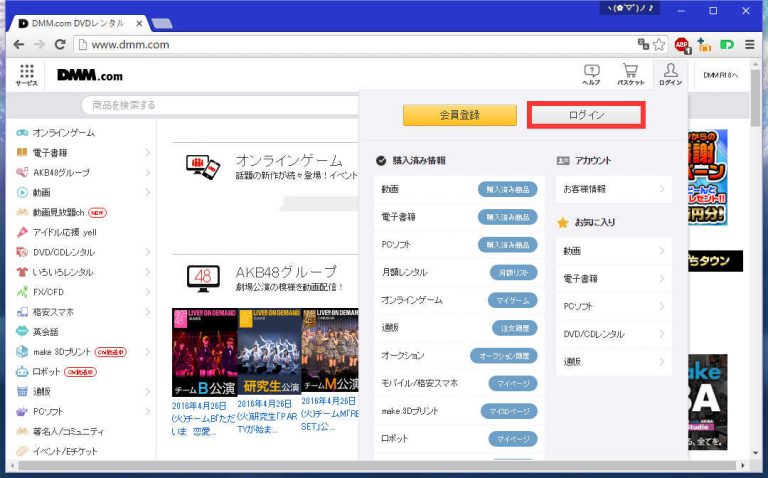Viewport: 768px width, 478px height.
Task: Click the オンラインゲーム devices icon in main area
Action: 203,167
